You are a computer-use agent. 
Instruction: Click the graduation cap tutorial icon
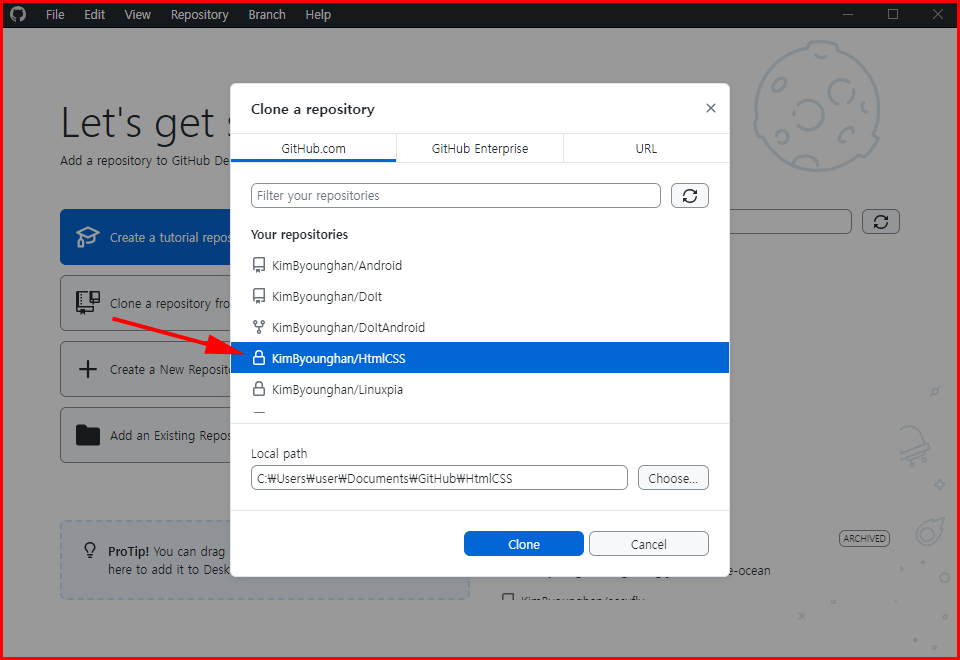[88, 237]
